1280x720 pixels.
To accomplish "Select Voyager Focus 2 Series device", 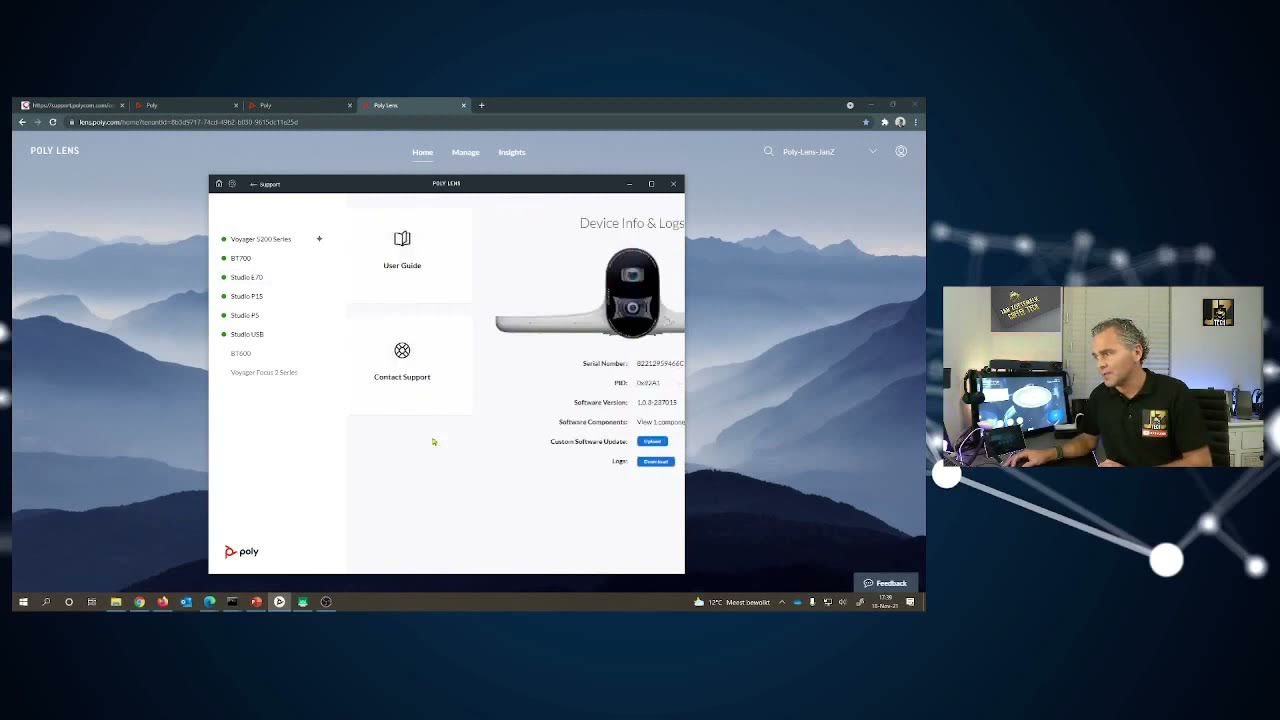I will 264,372.
